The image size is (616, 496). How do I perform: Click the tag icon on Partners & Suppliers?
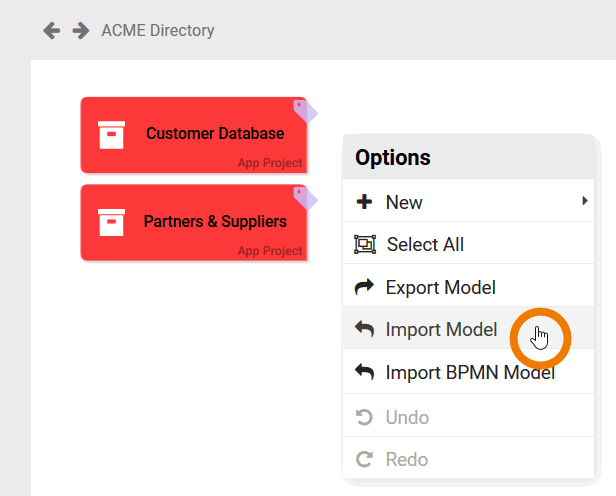point(304,197)
